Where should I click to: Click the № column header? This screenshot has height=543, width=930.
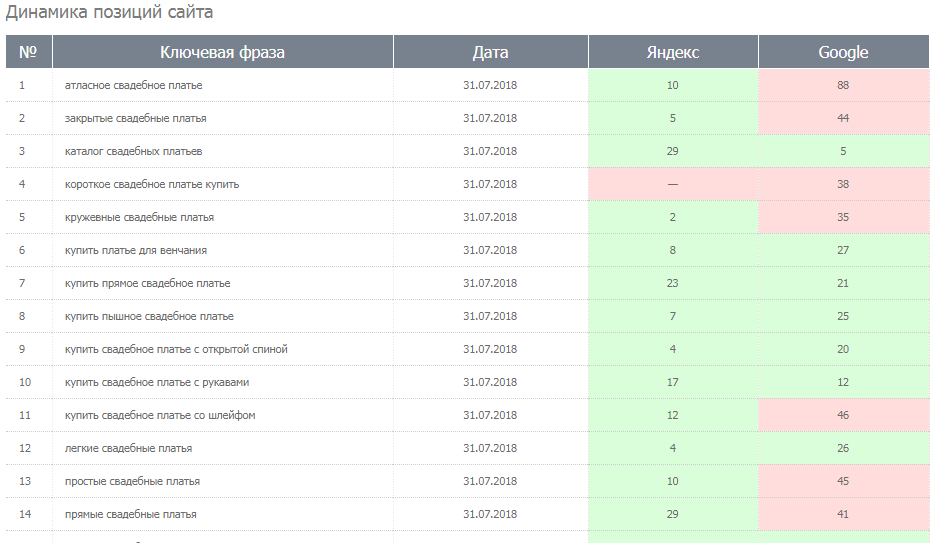pyautogui.click(x=28, y=52)
